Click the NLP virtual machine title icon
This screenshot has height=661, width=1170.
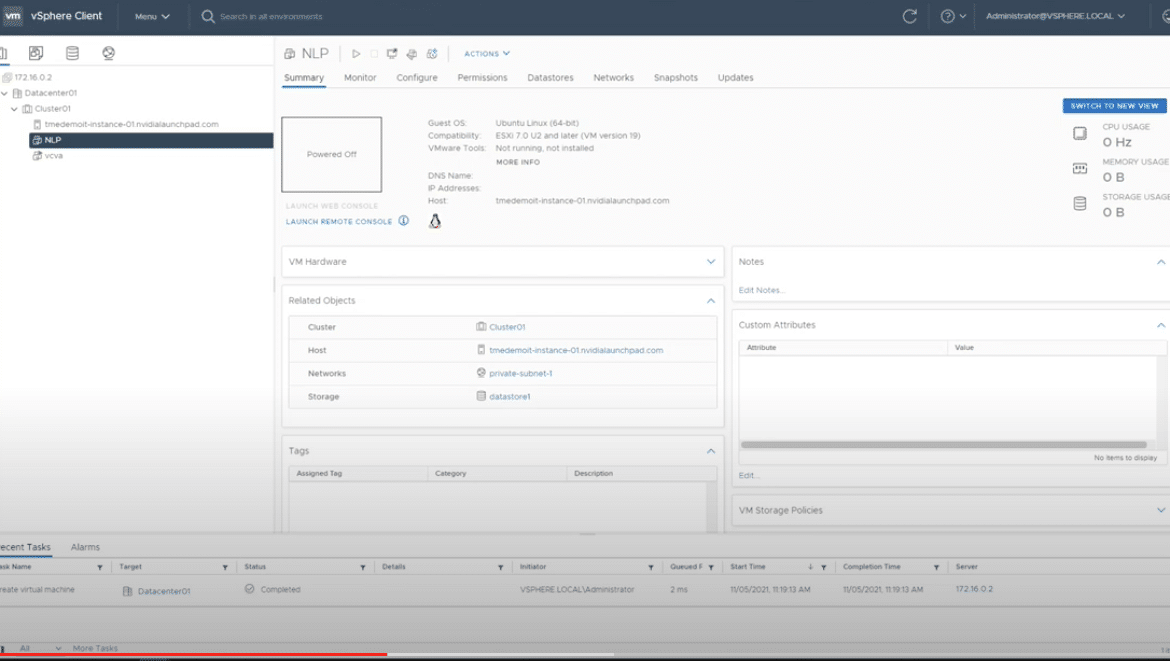coord(290,54)
